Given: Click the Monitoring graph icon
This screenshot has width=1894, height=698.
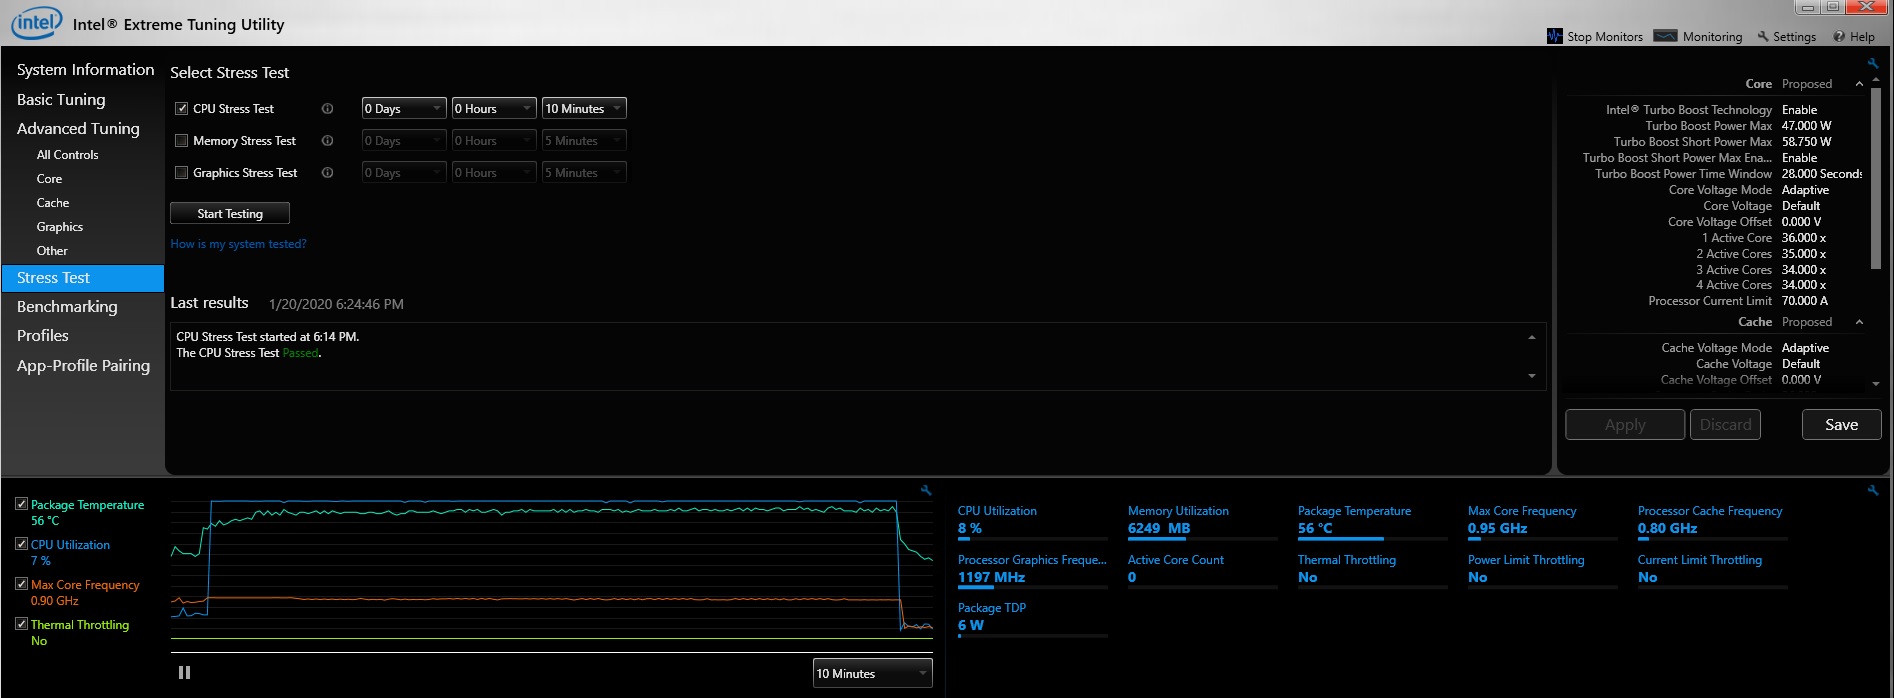Looking at the screenshot, I should pyautogui.click(x=1665, y=36).
